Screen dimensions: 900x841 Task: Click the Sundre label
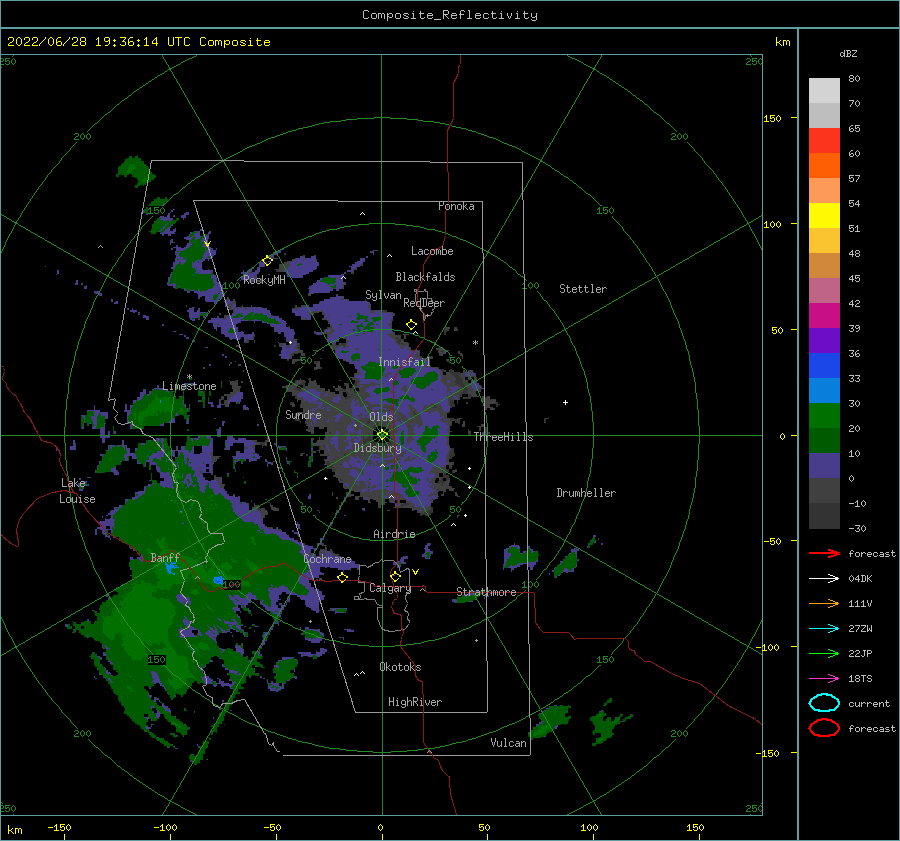(x=303, y=414)
